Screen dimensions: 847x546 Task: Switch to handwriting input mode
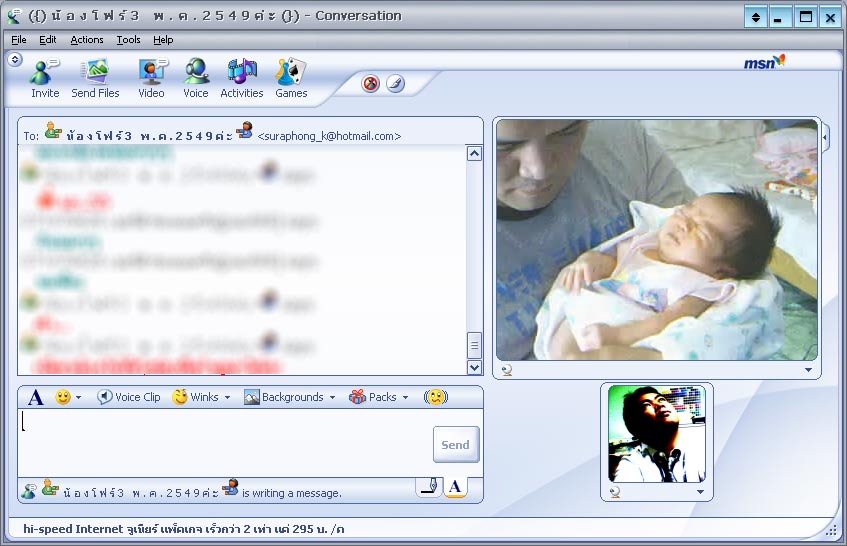428,487
